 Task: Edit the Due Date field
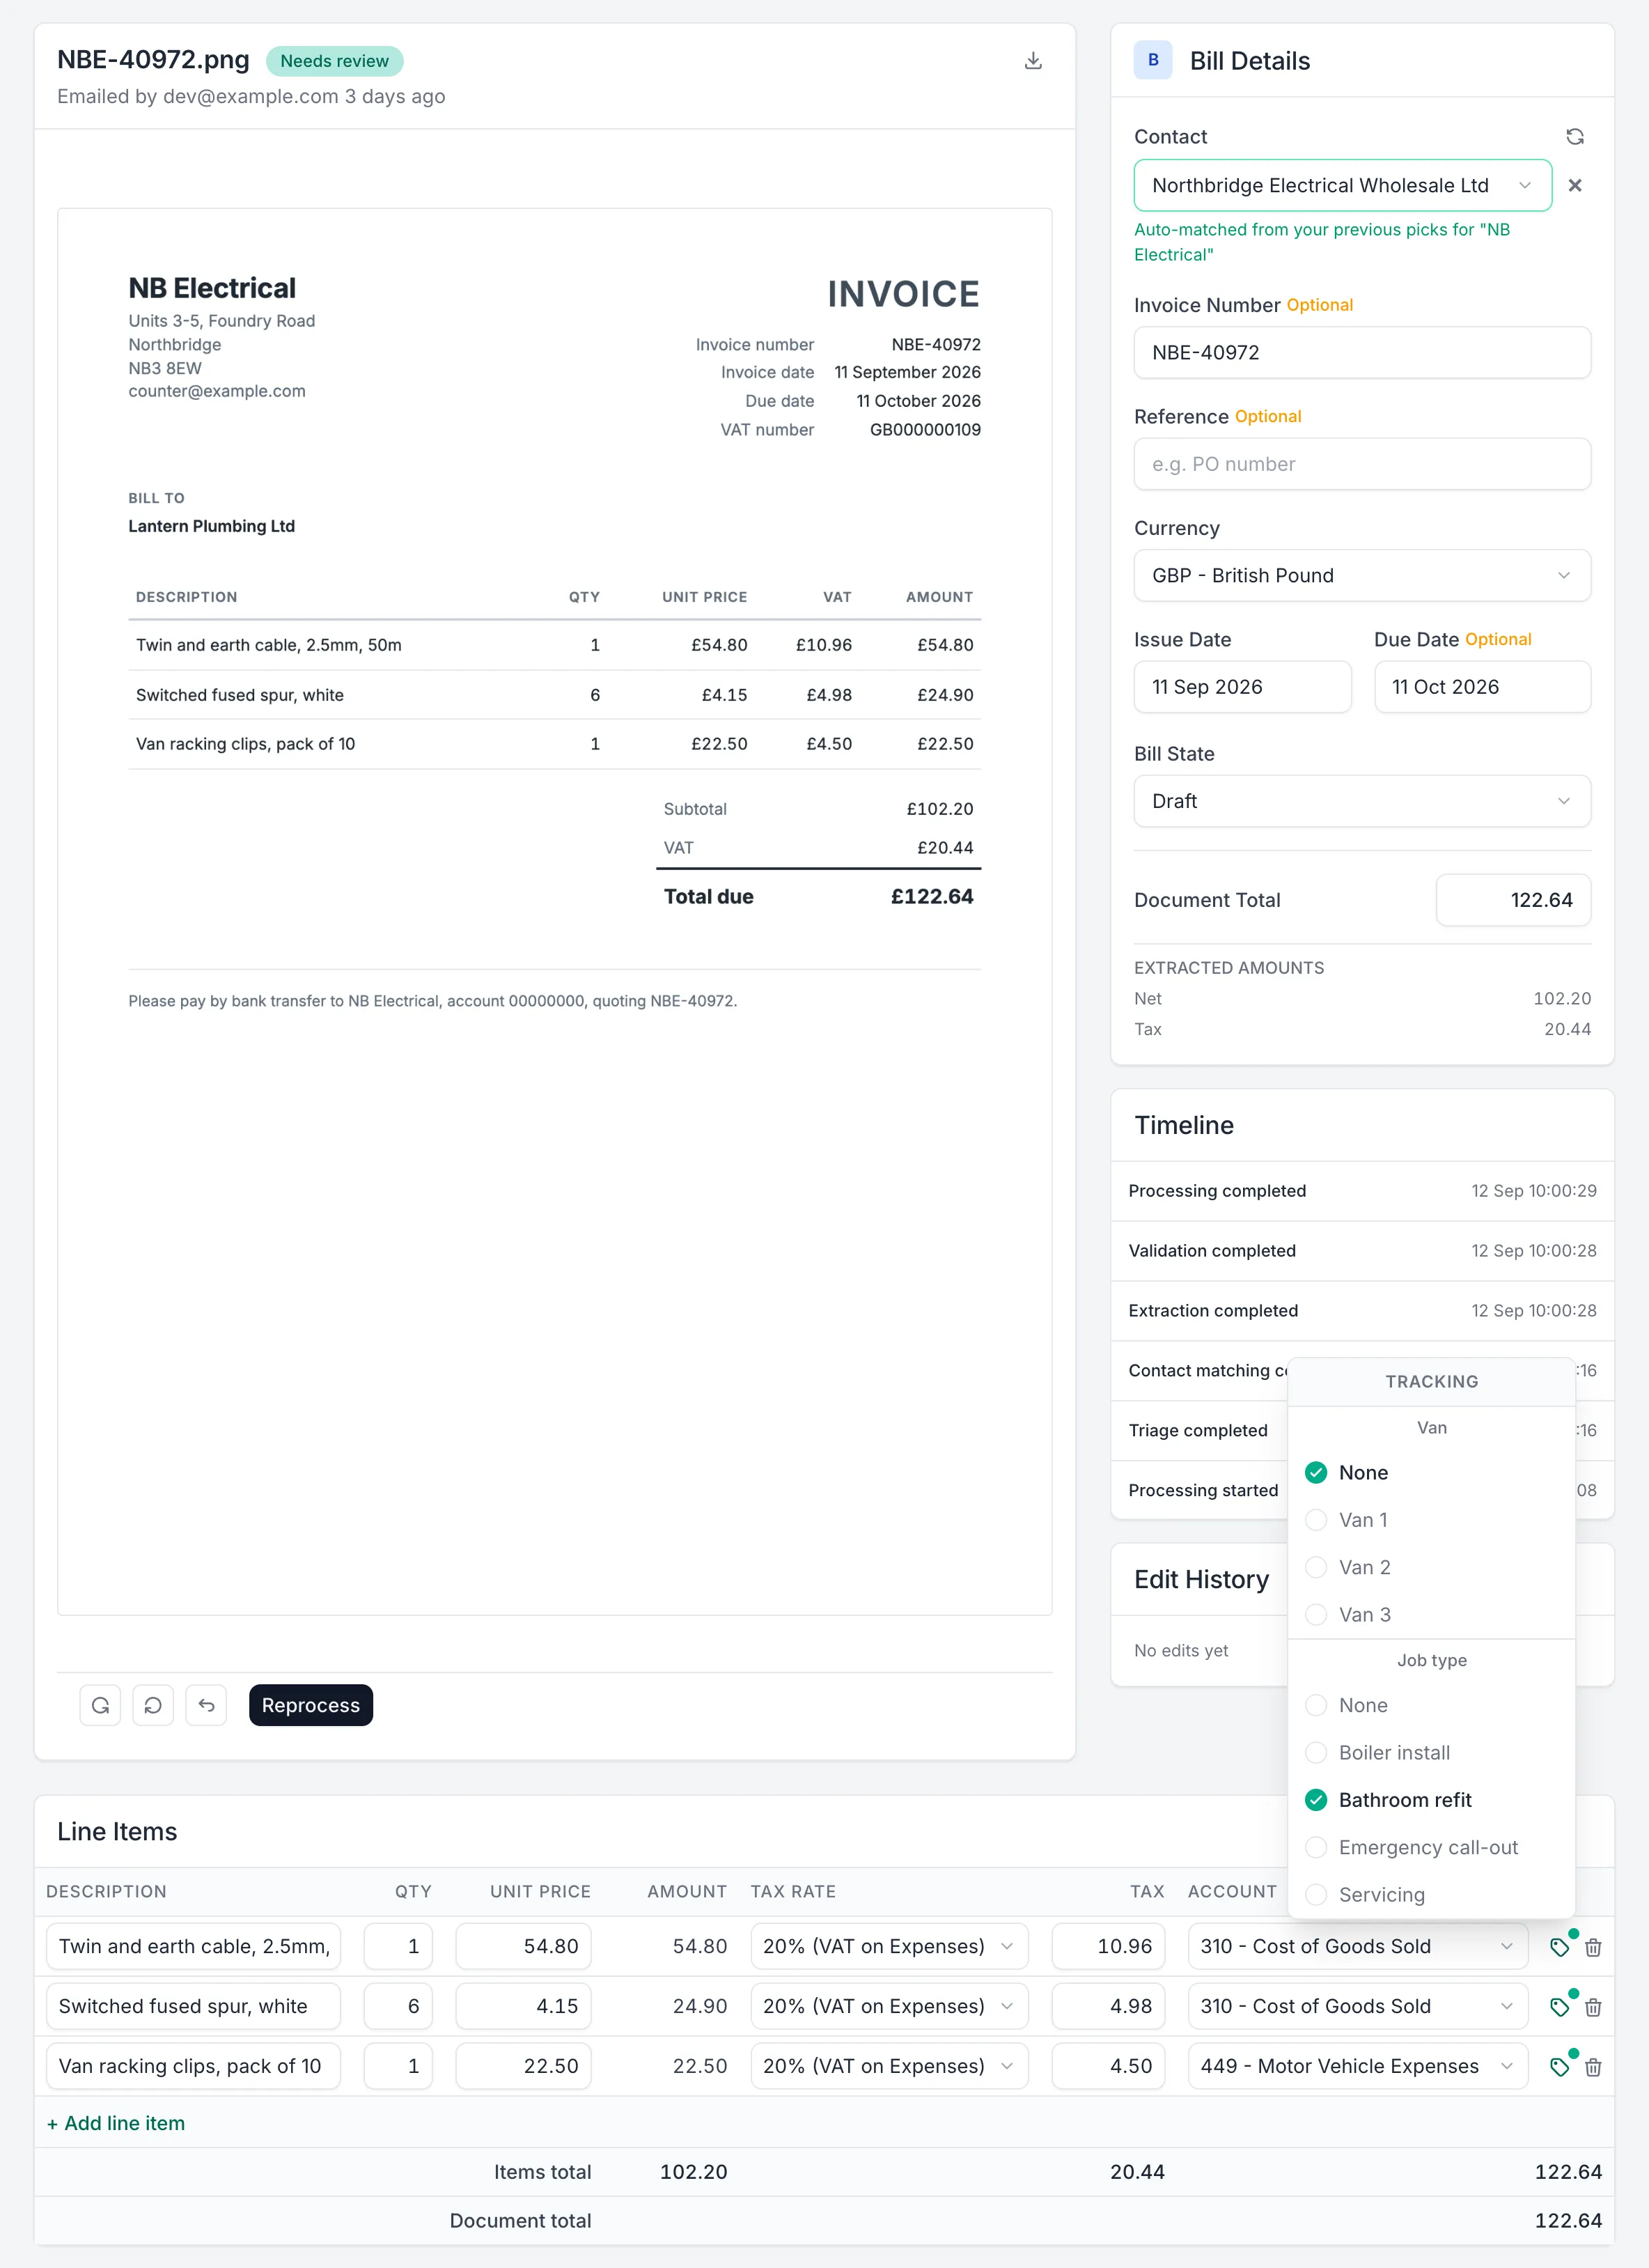point(1482,687)
